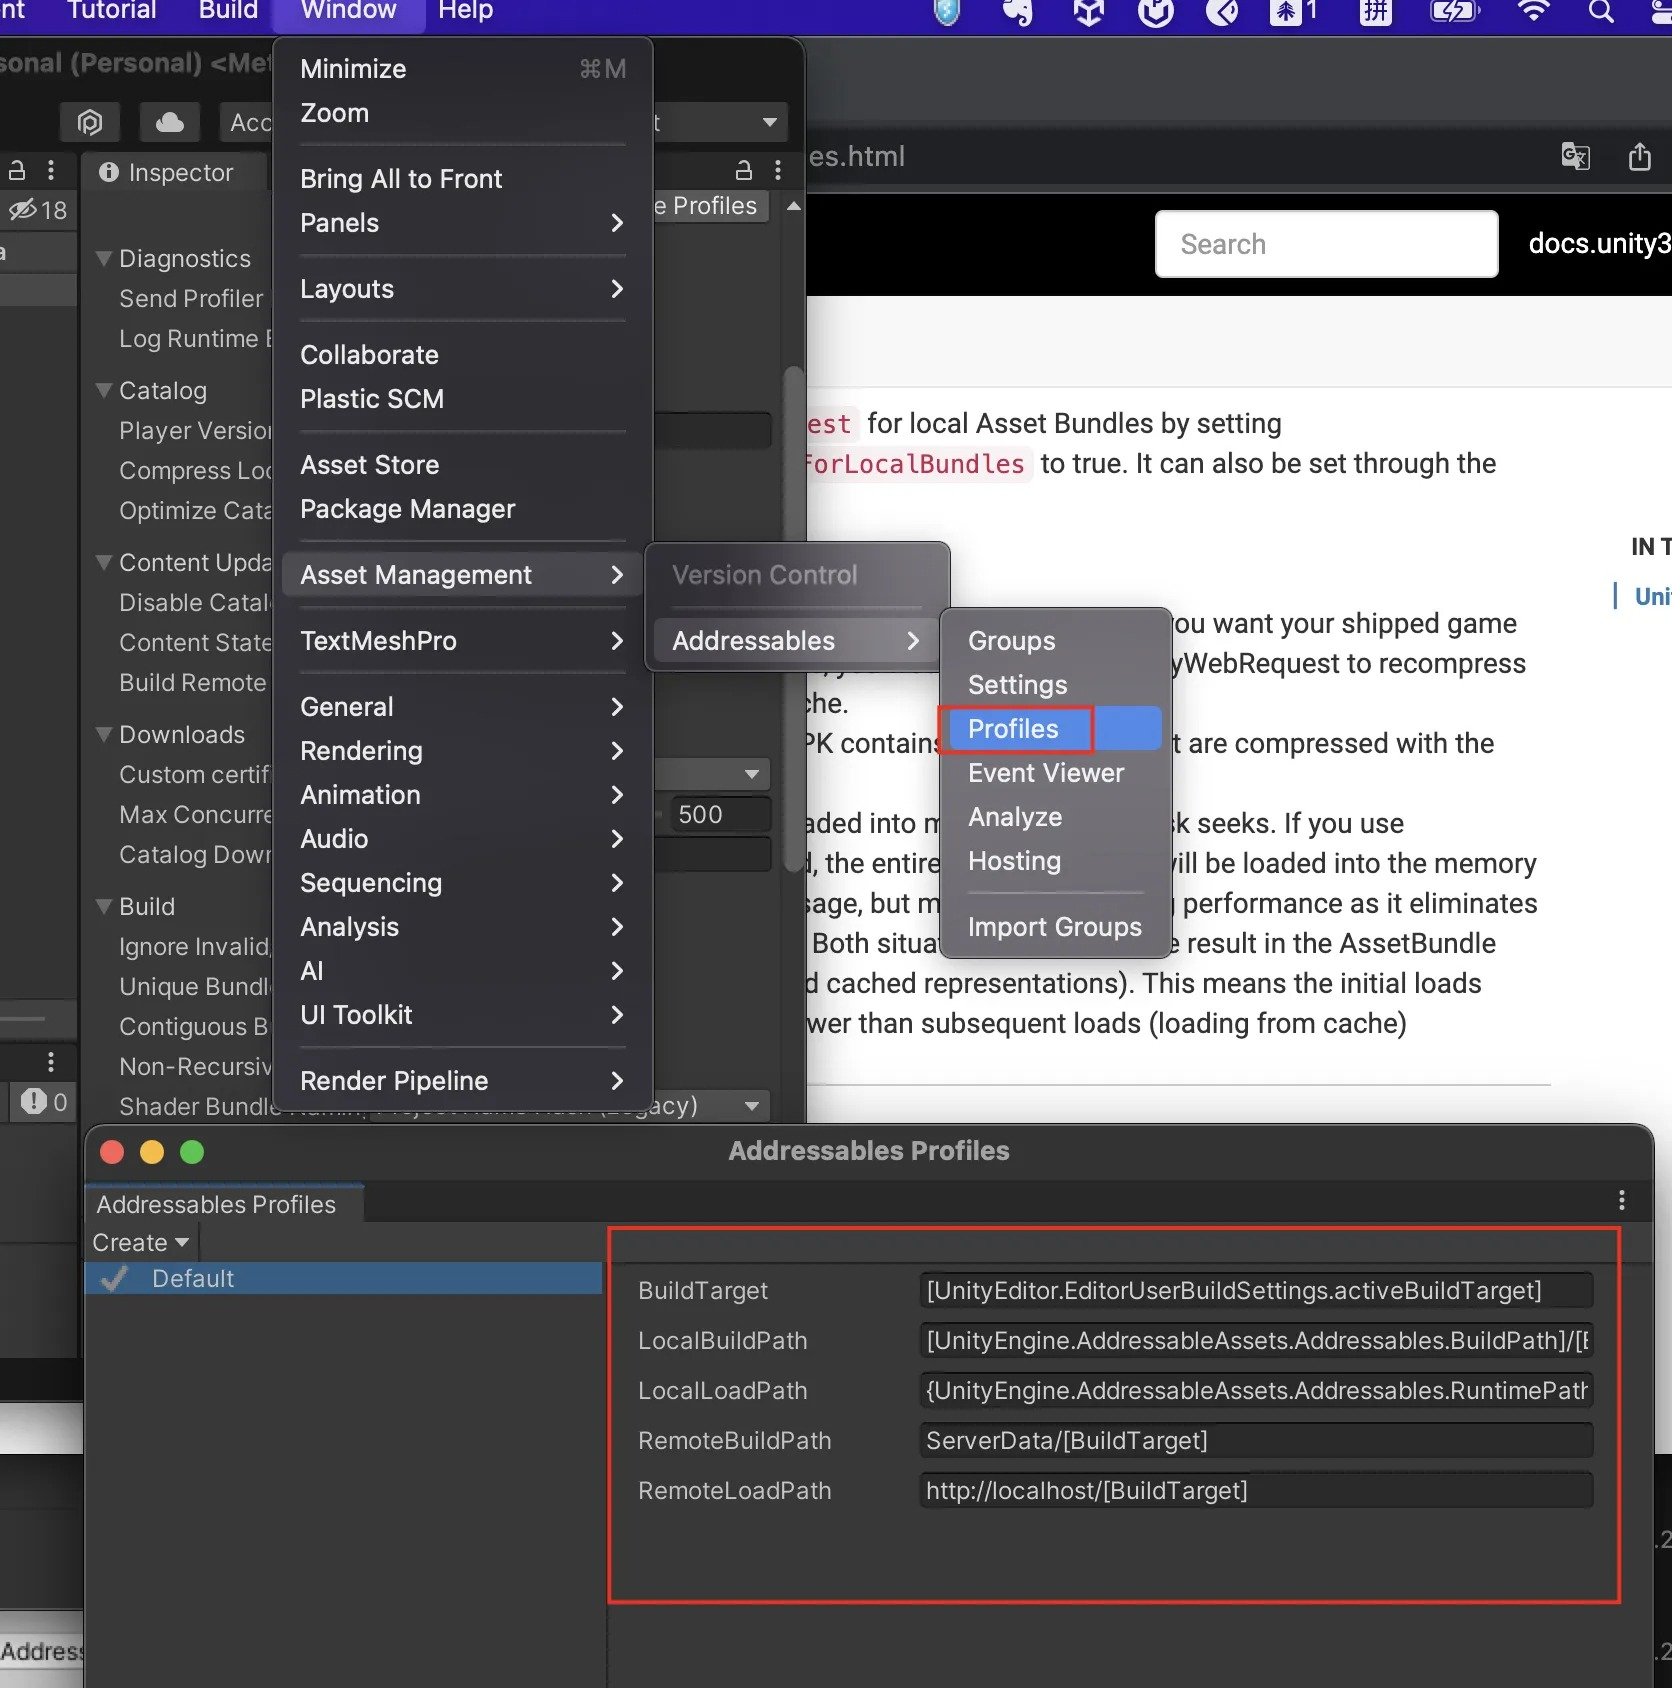
Task: Click the tree icon with number 1
Action: tap(1293, 12)
